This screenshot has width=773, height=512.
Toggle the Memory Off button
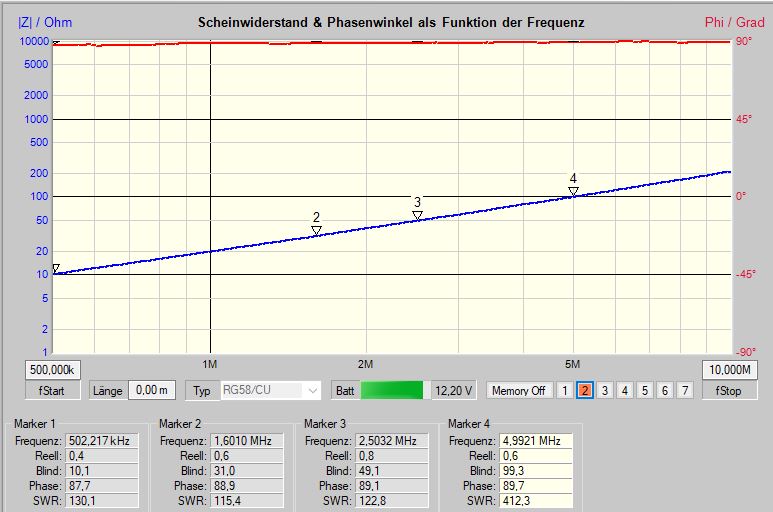click(x=519, y=391)
